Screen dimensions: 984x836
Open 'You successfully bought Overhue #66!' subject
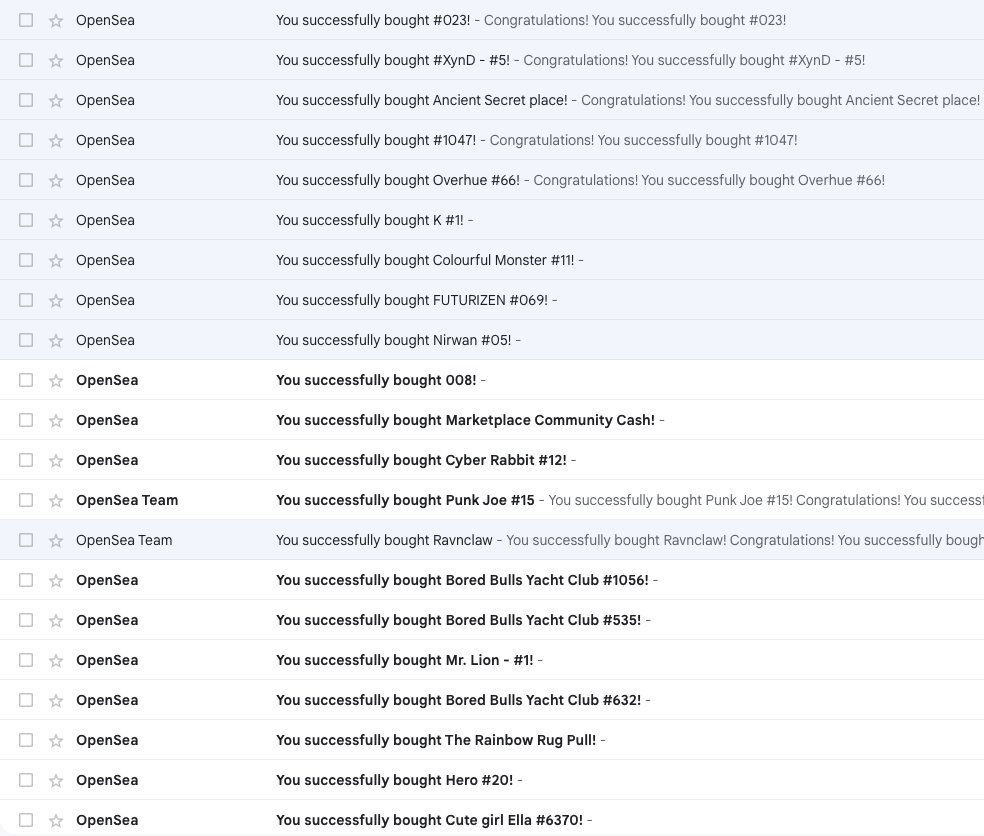[398, 180]
